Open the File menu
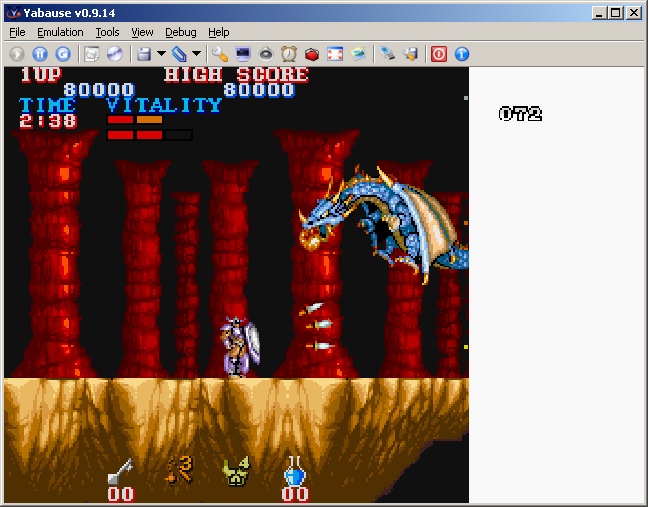648x507 pixels. click(x=17, y=32)
